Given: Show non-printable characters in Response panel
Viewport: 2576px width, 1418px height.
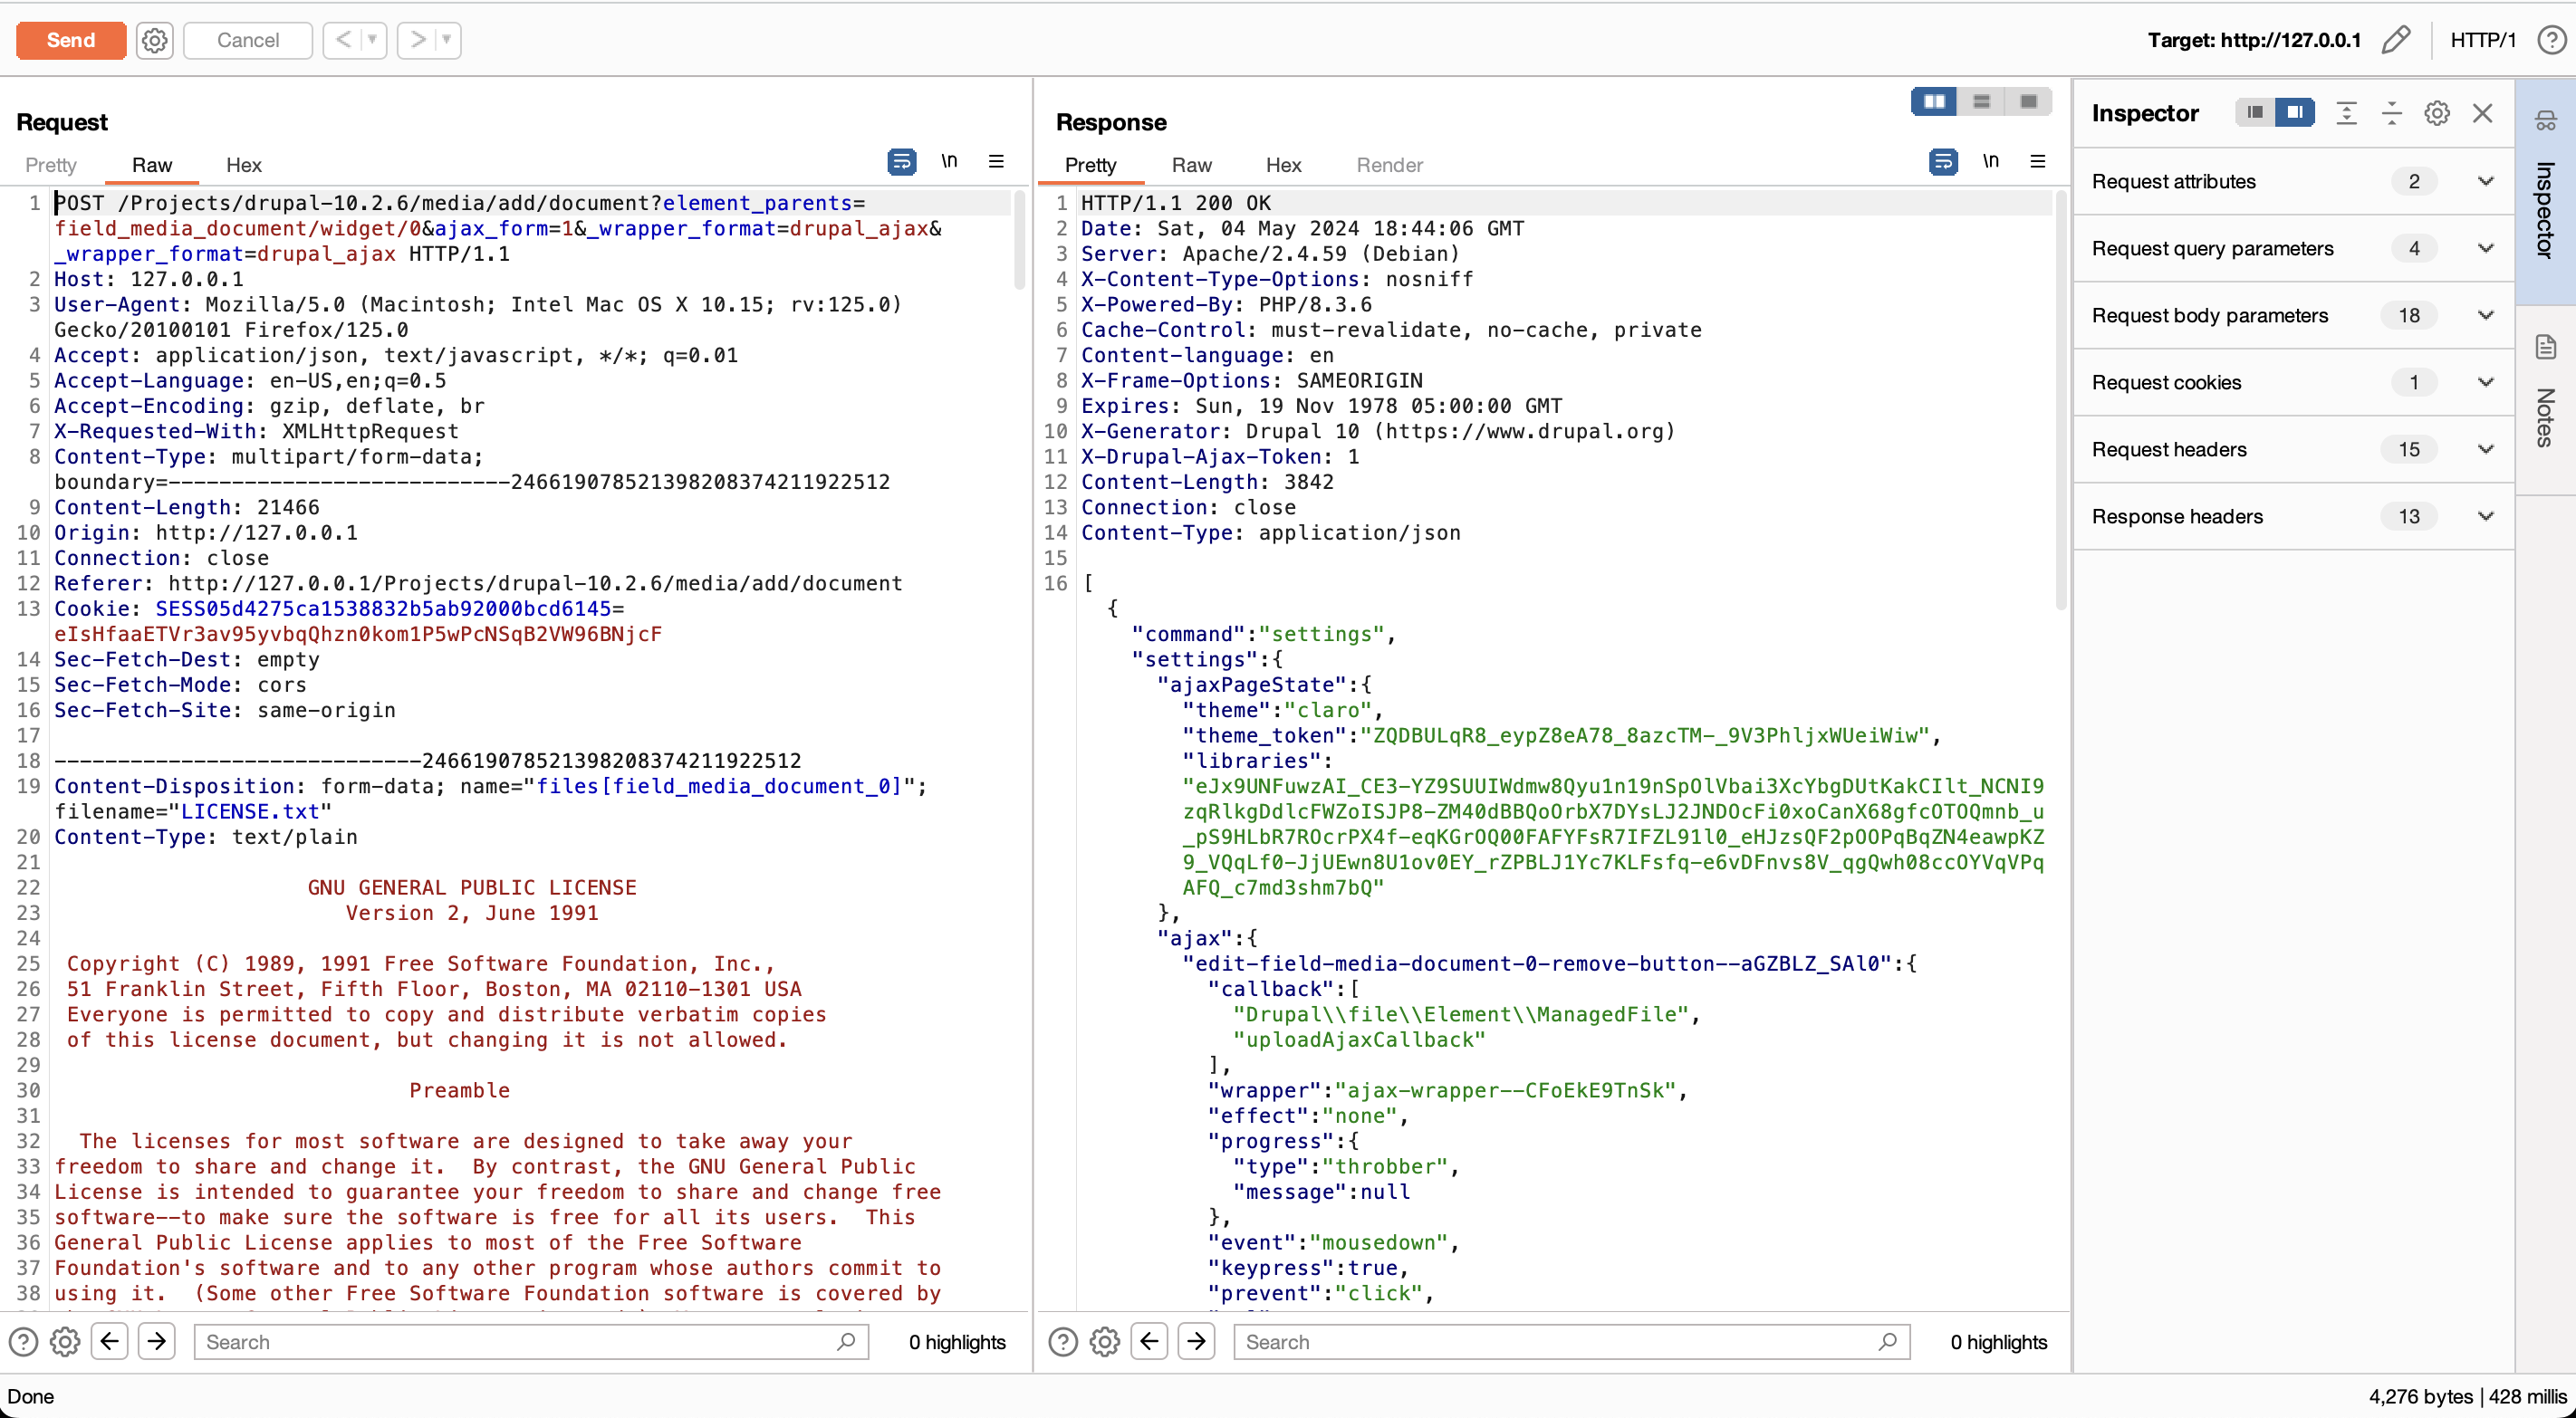Looking at the screenshot, I should (1990, 162).
